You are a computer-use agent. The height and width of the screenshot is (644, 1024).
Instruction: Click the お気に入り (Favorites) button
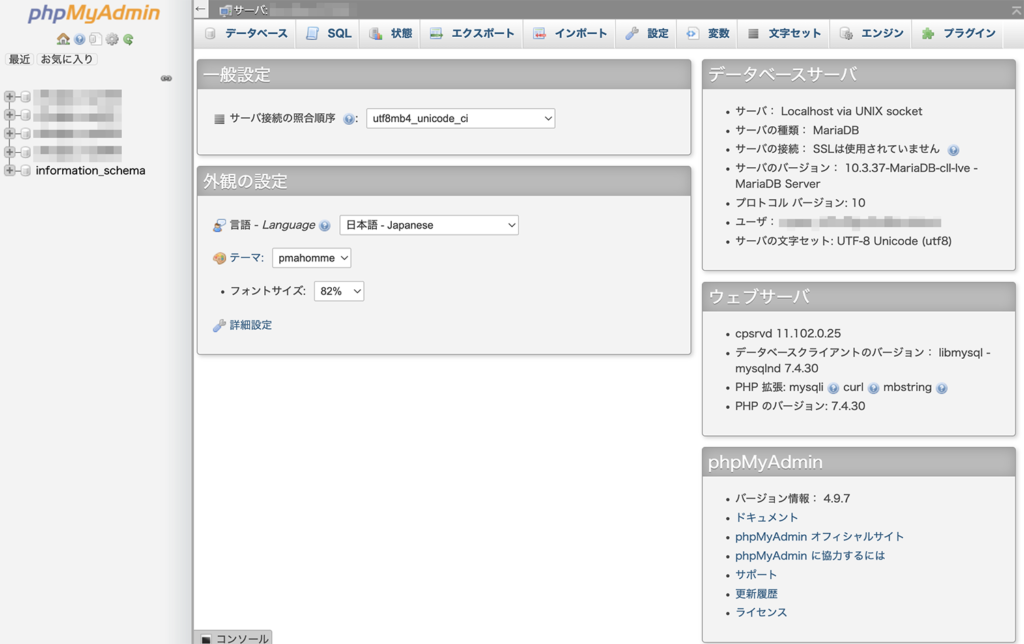click(x=67, y=57)
